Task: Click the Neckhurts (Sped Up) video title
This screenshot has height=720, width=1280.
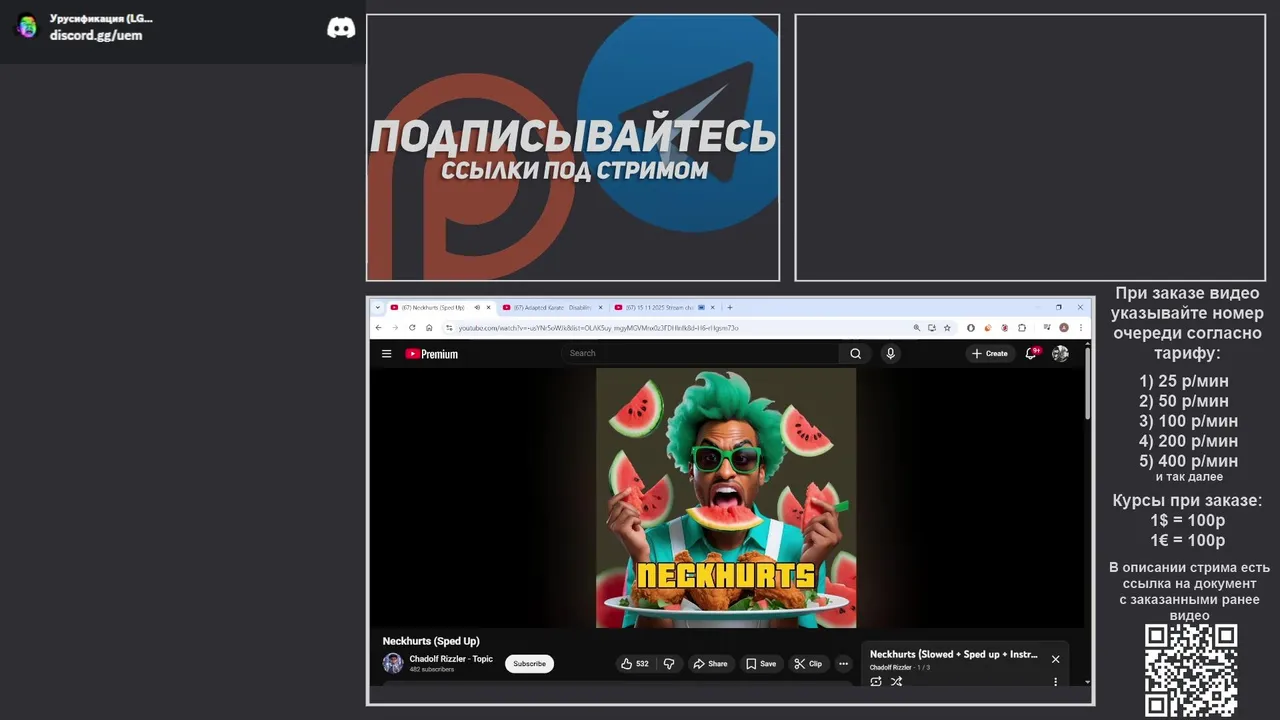Action: point(431,641)
